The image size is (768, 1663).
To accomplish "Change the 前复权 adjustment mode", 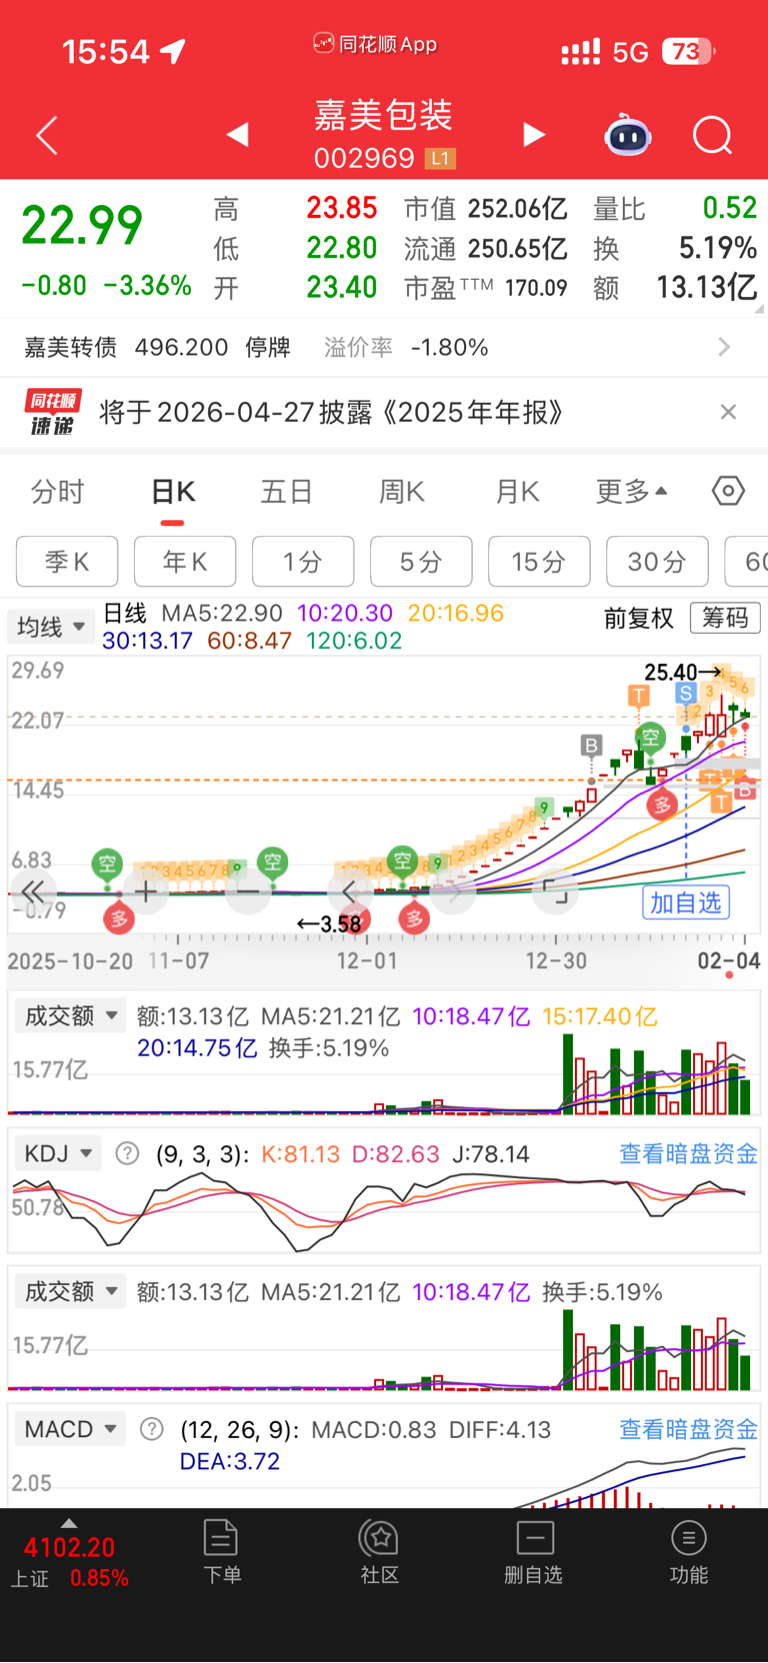I will [x=639, y=619].
